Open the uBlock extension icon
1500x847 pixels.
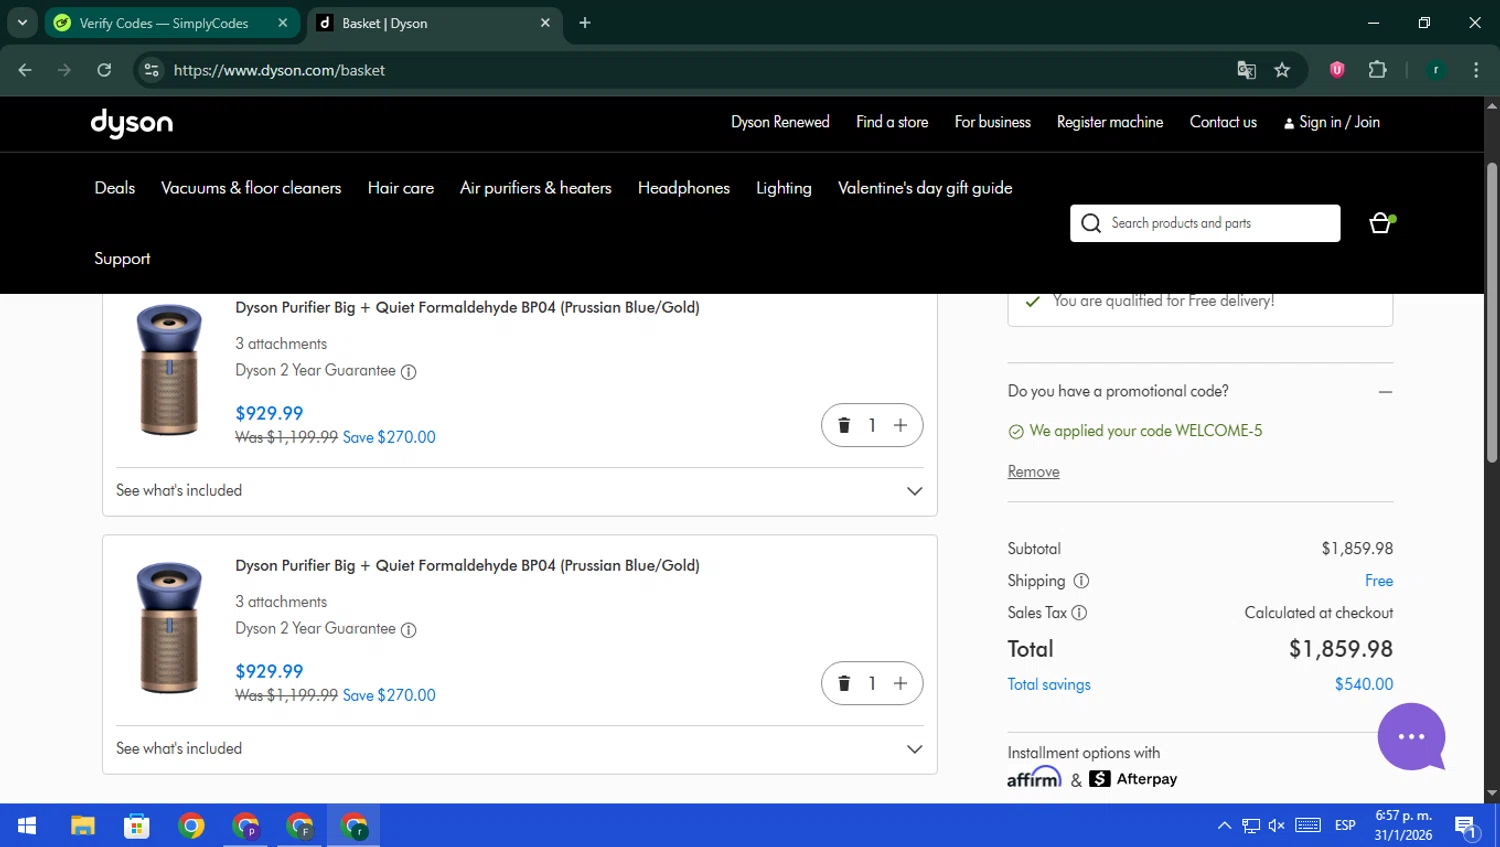click(x=1337, y=70)
